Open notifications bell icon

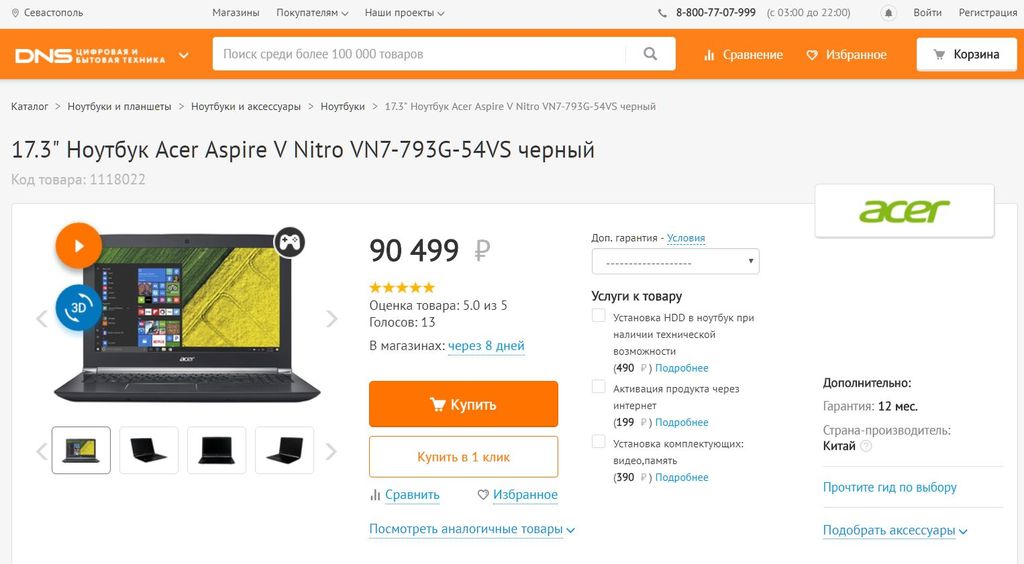coord(888,13)
